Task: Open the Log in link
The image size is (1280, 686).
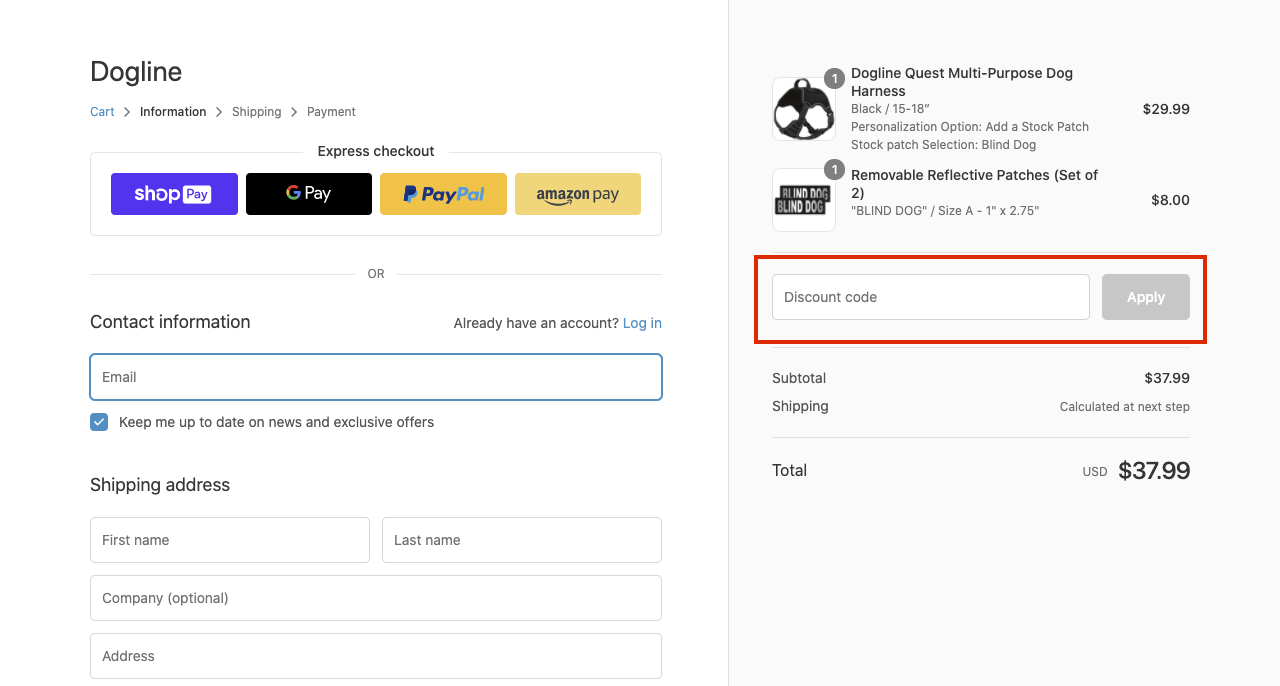Action: click(x=642, y=323)
